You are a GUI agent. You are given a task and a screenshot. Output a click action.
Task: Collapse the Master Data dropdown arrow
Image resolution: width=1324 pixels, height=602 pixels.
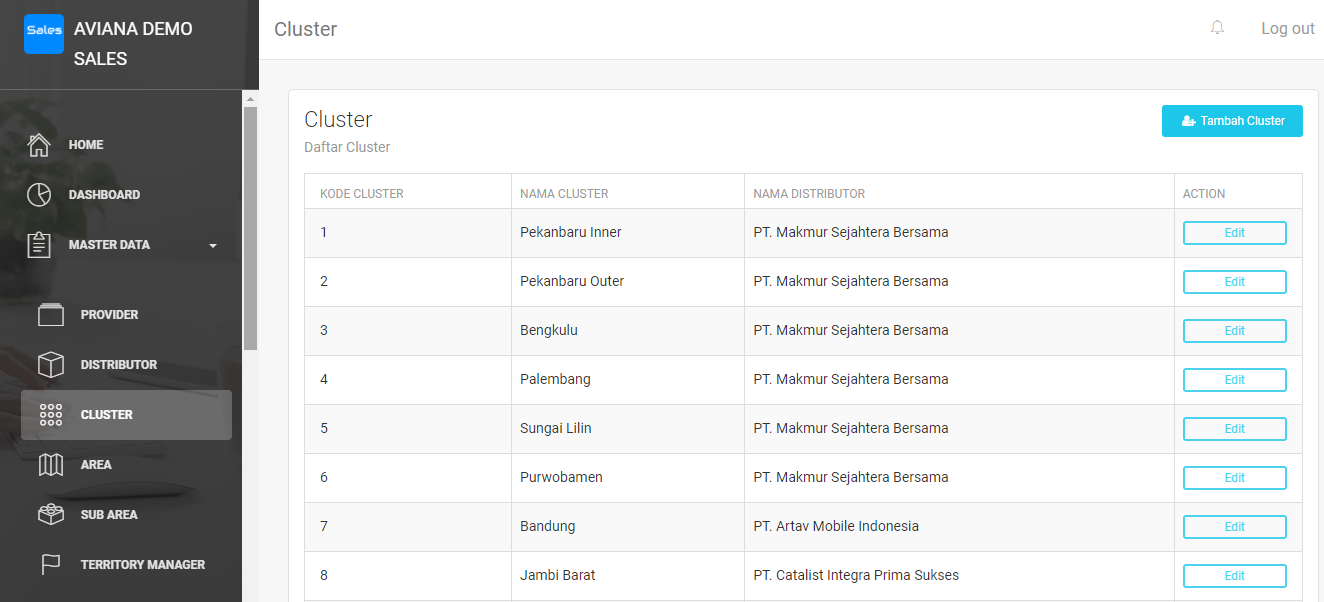(213, 246)
